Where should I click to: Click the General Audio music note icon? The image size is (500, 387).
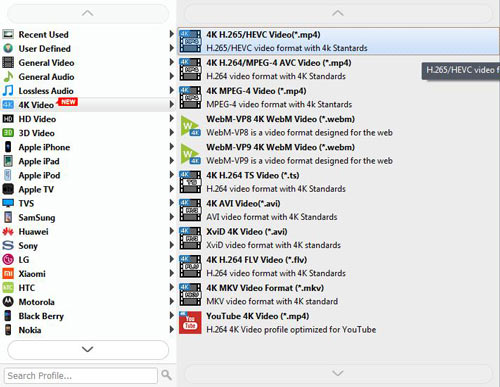pos(8,76)
